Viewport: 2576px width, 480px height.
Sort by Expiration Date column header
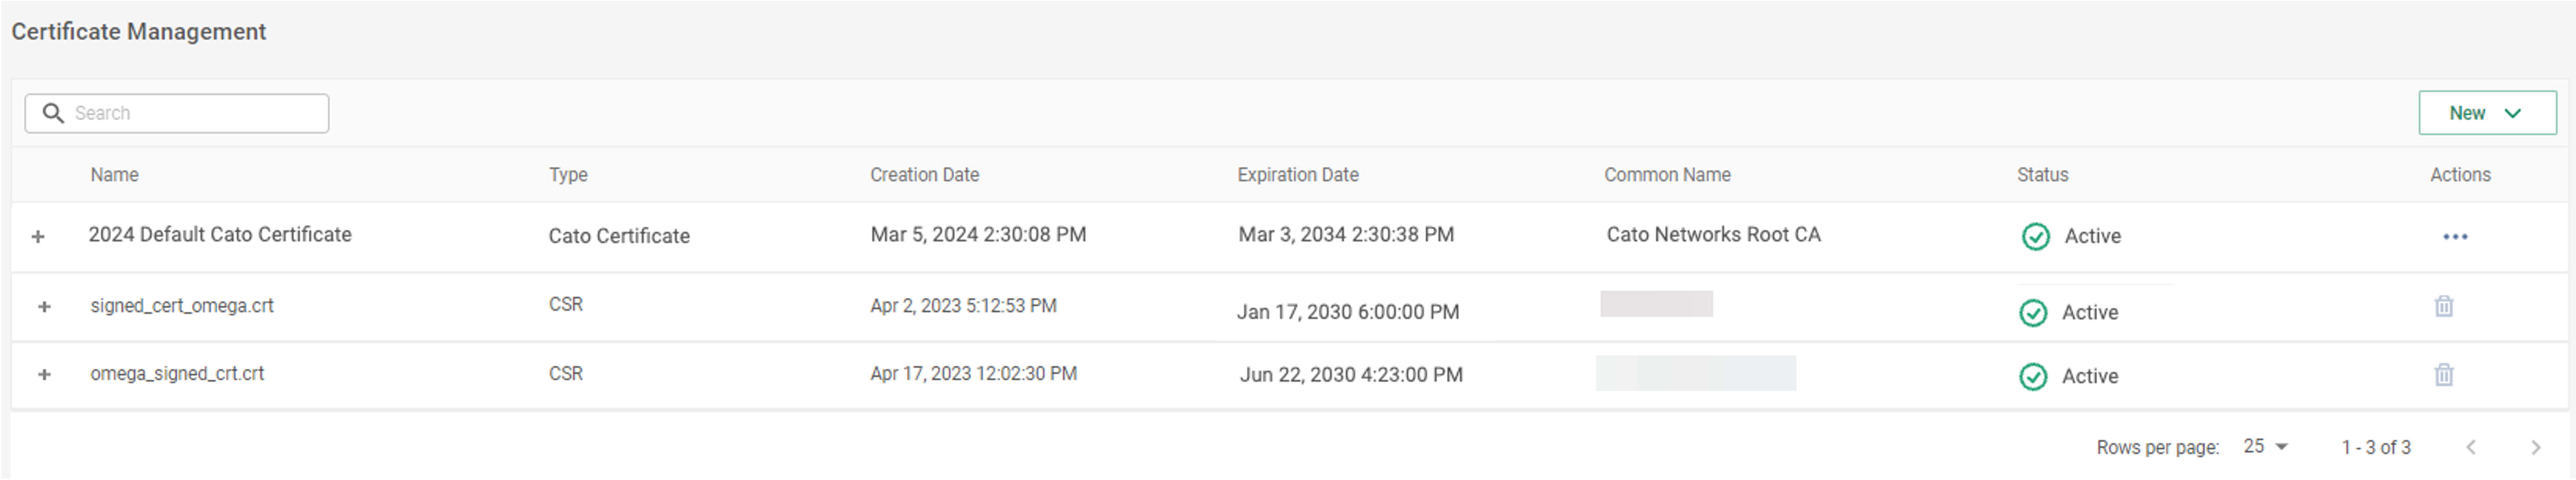1297,175
